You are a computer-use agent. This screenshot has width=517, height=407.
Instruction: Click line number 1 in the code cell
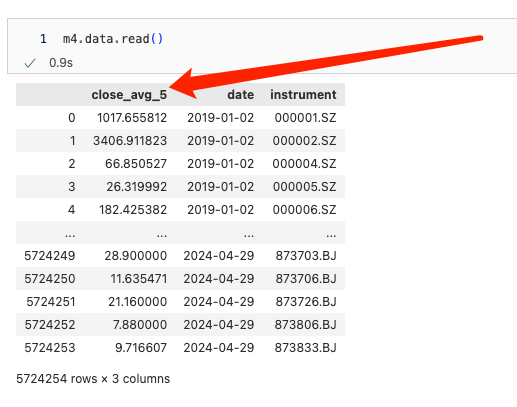[43, 39]
